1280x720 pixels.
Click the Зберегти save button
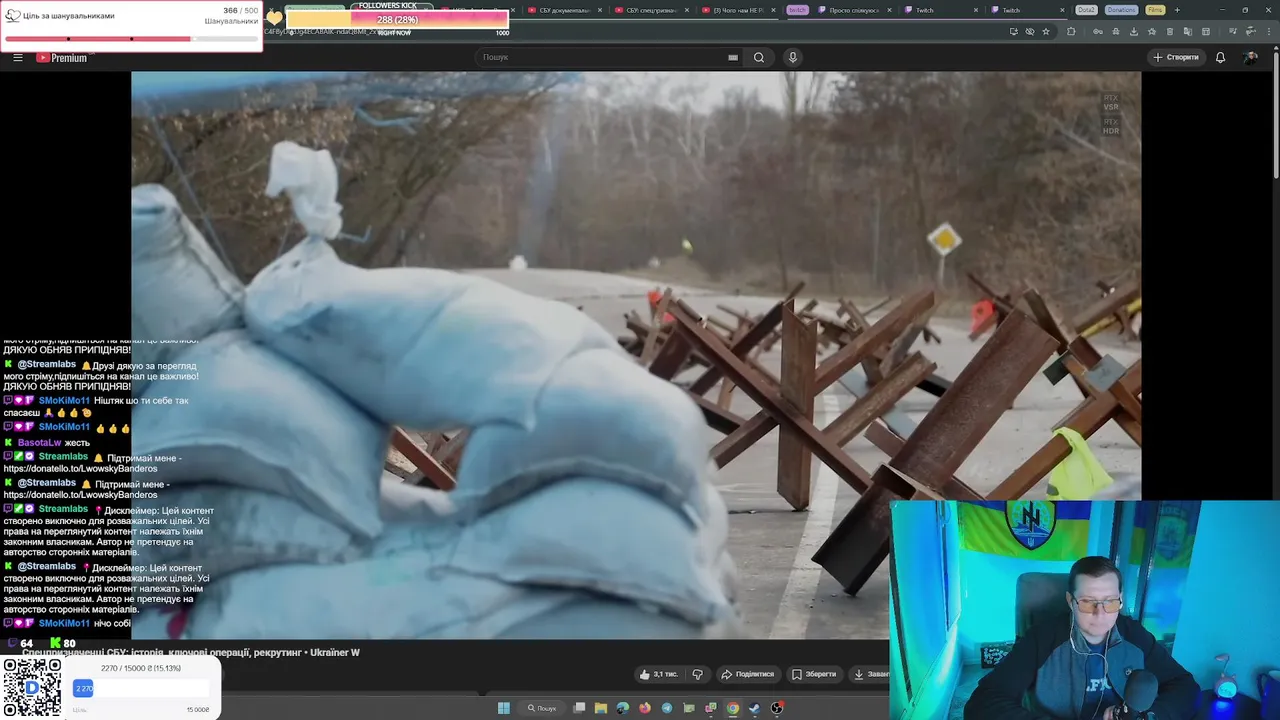[x=814, y=674]
